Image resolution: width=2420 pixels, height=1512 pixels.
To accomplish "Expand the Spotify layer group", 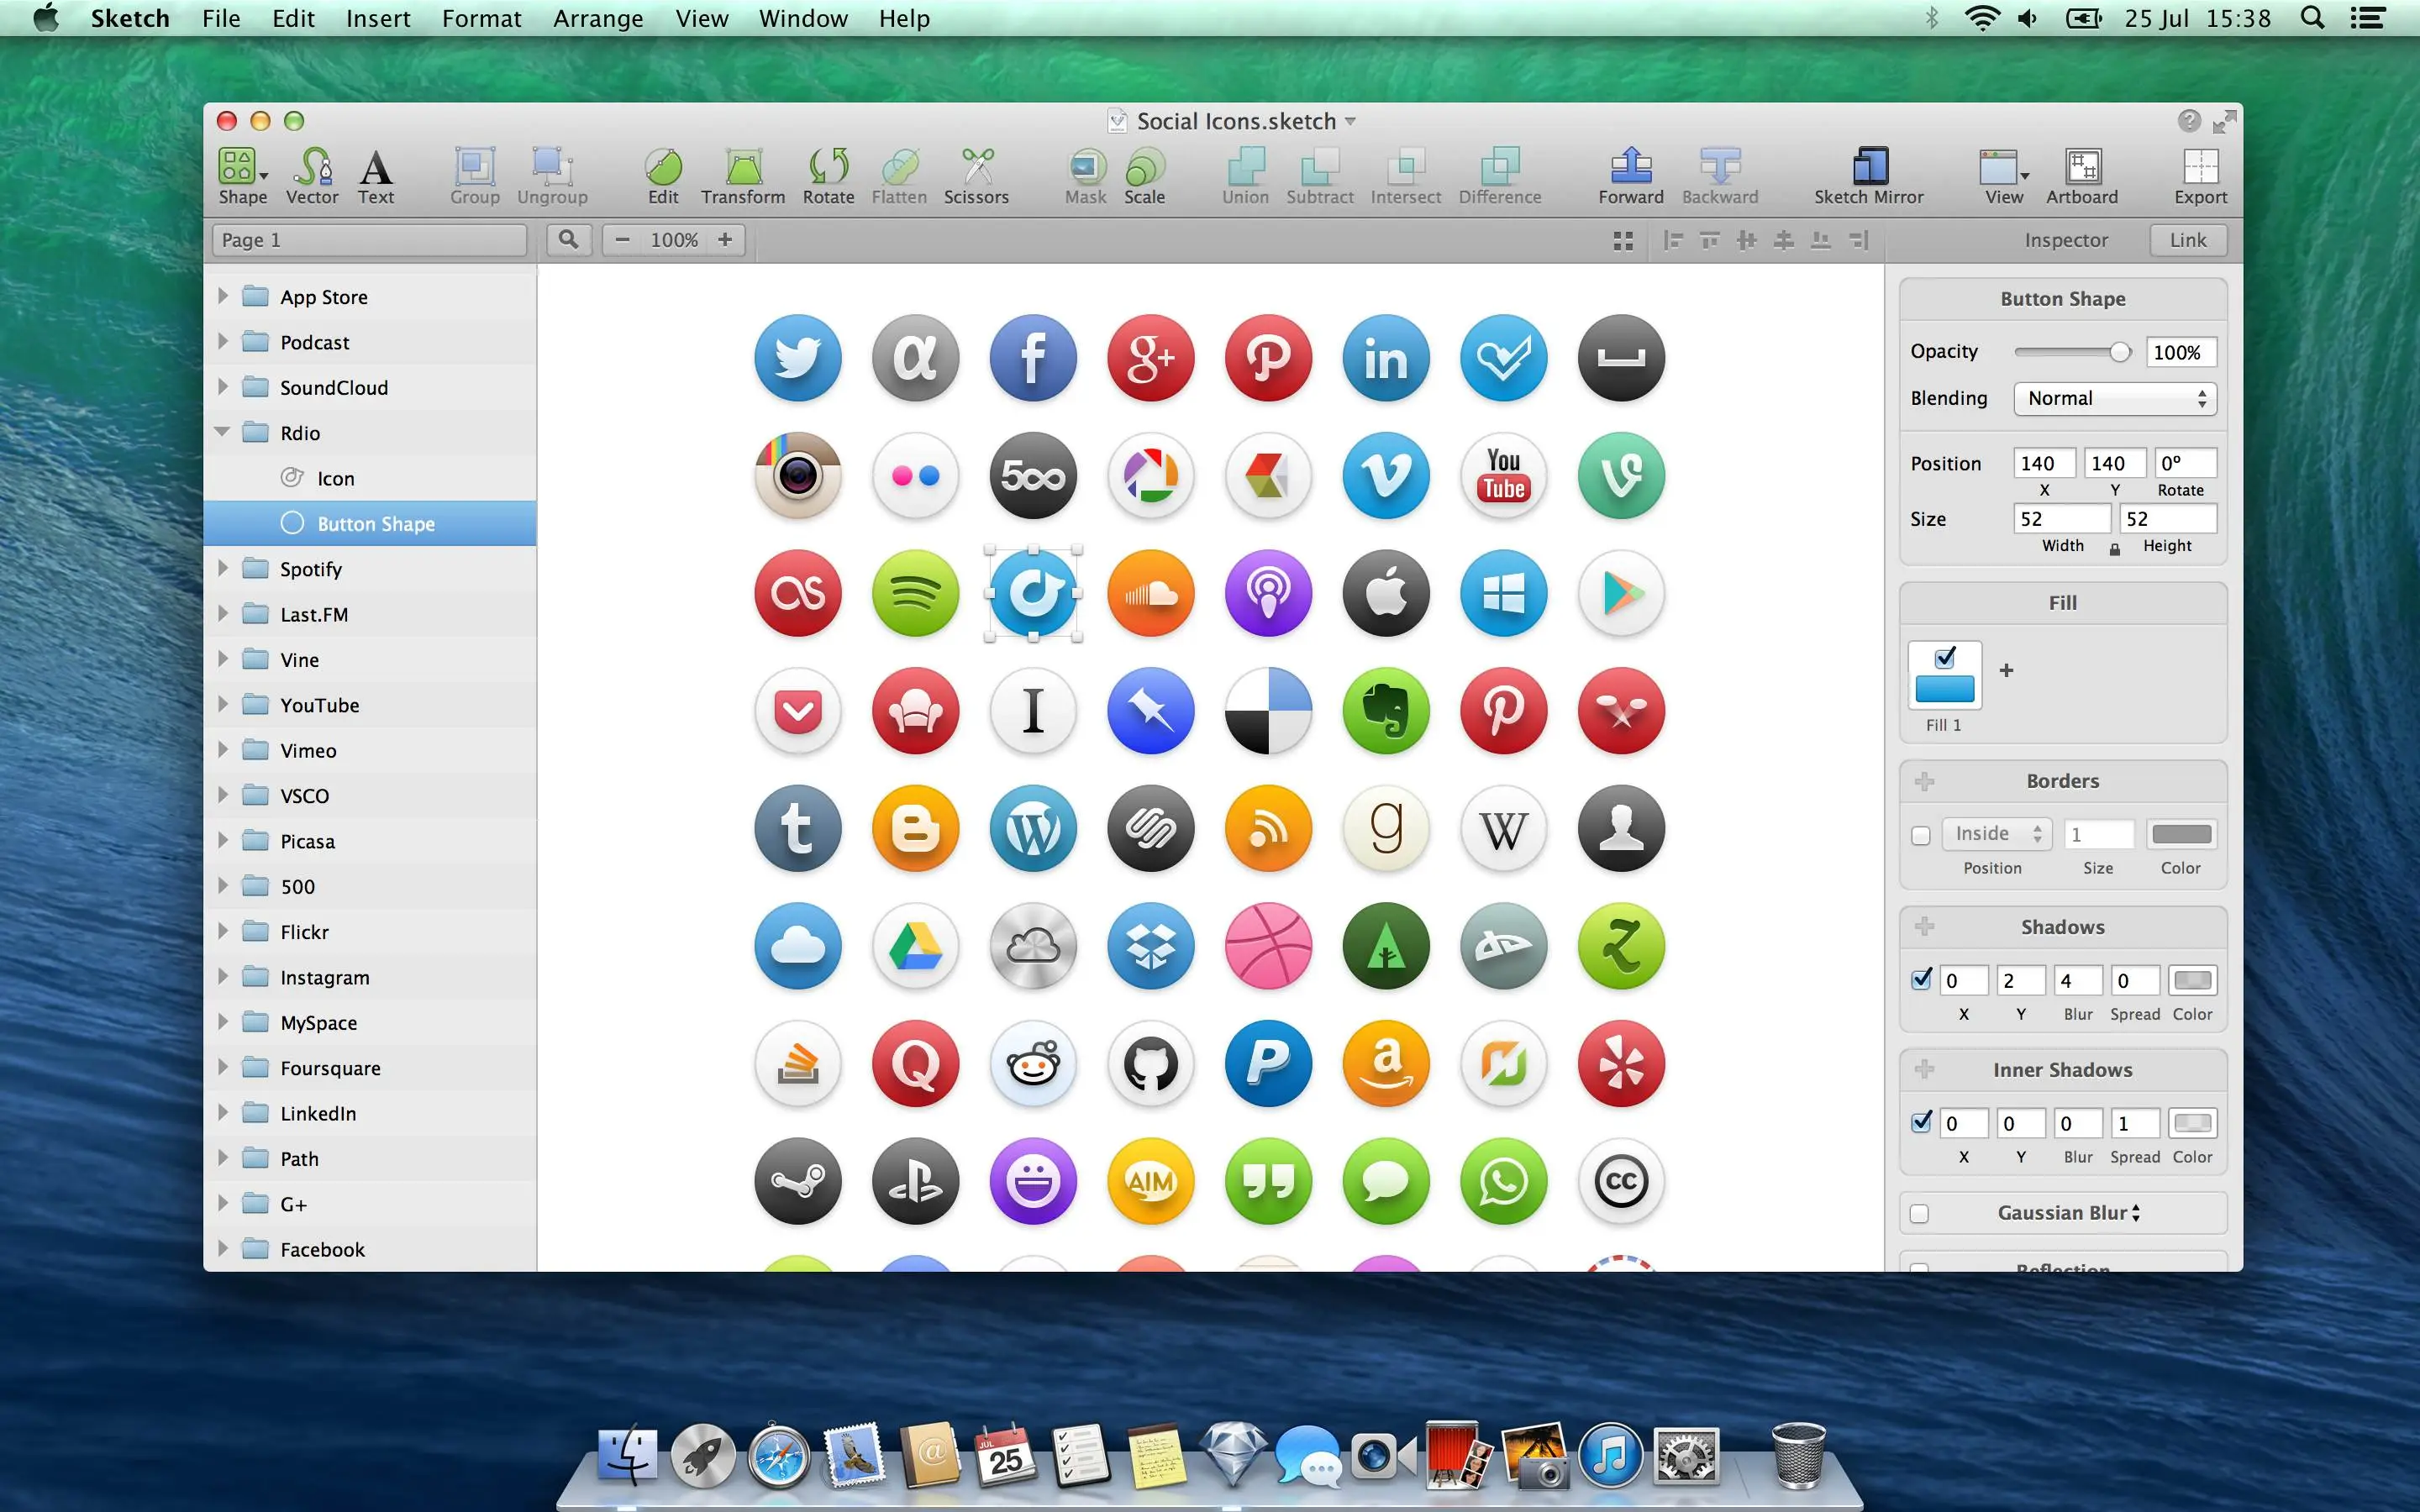I will [223, 568].
